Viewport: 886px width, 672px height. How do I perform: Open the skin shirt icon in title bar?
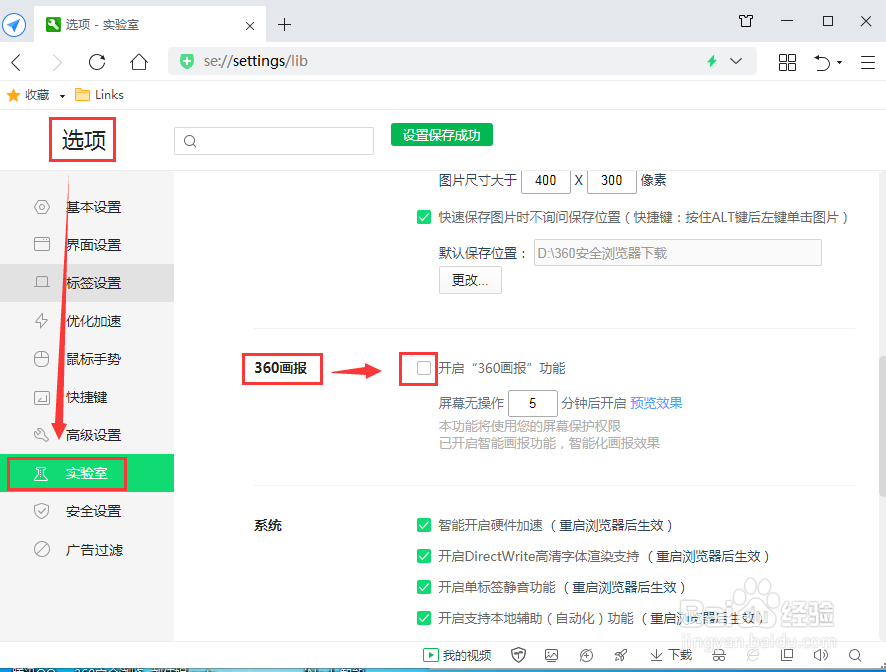746,21
